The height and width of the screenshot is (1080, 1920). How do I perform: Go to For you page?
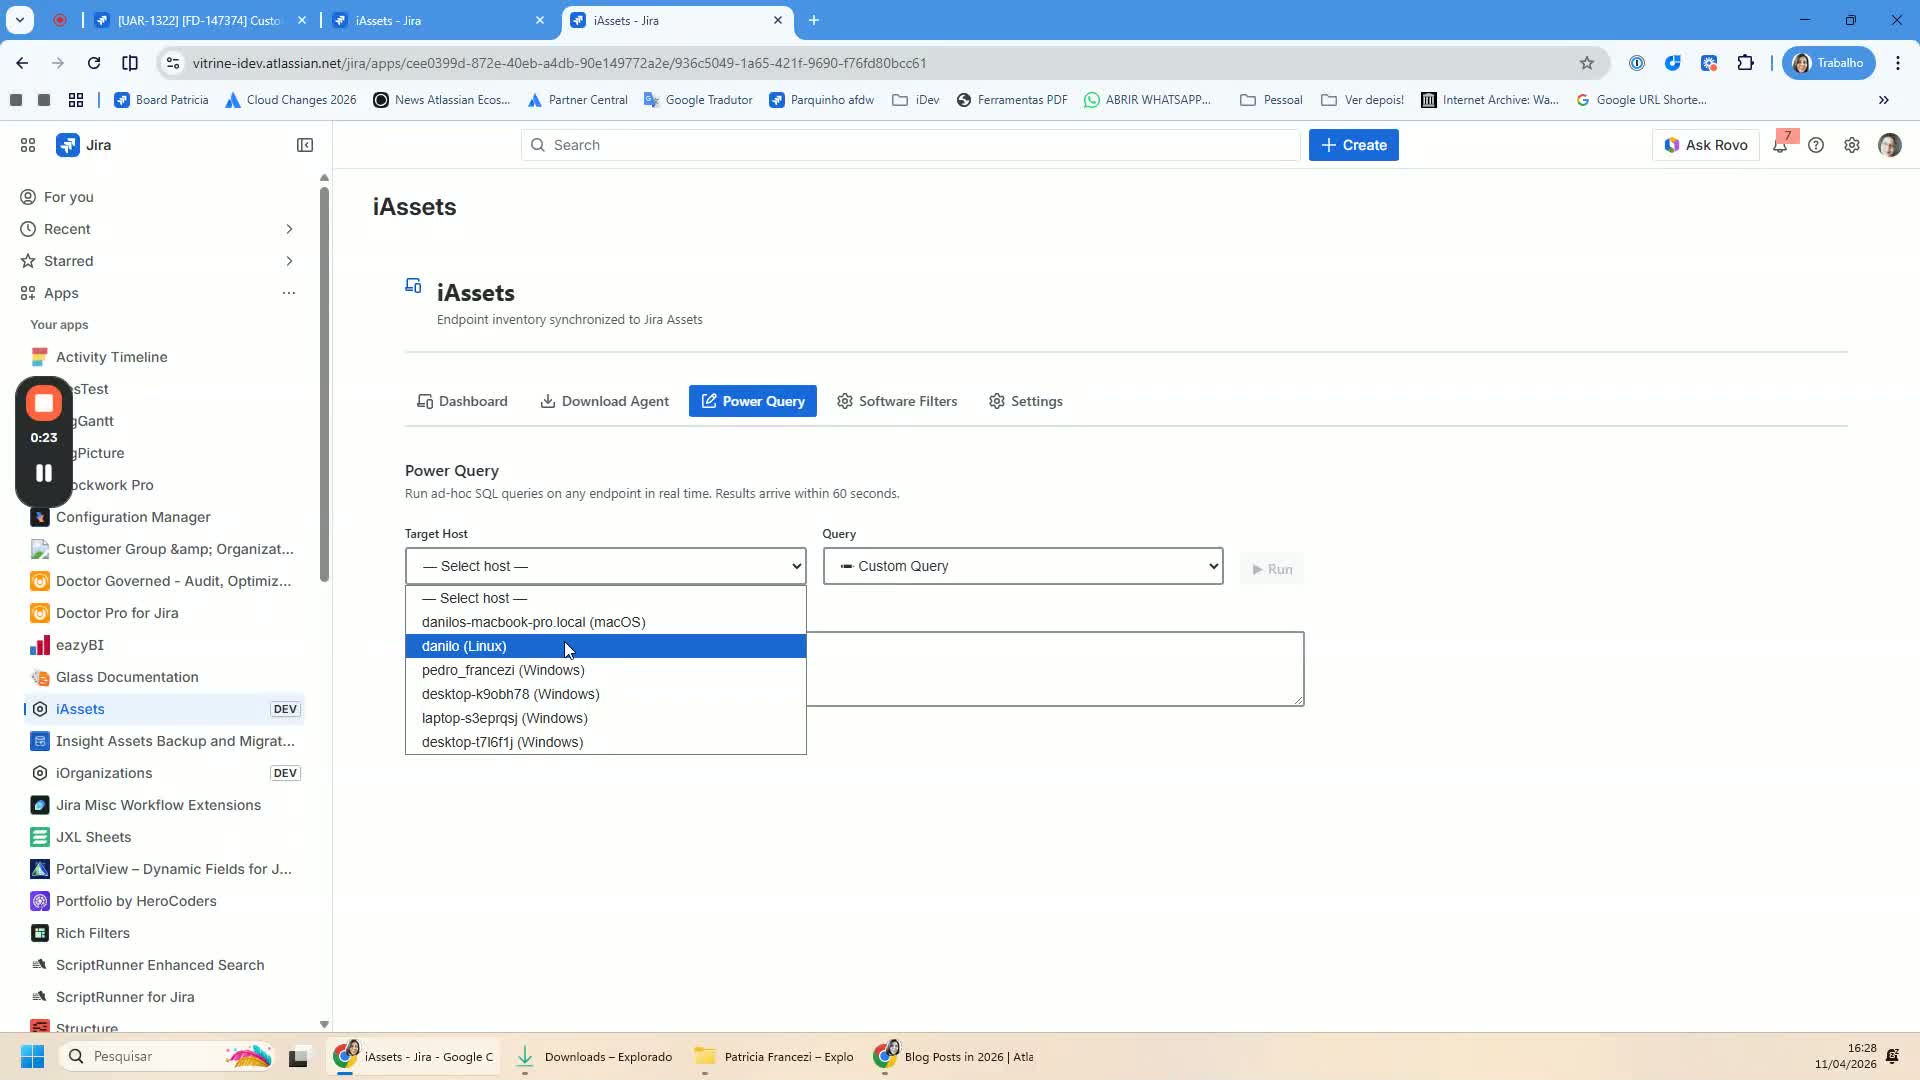click(69, 197)
